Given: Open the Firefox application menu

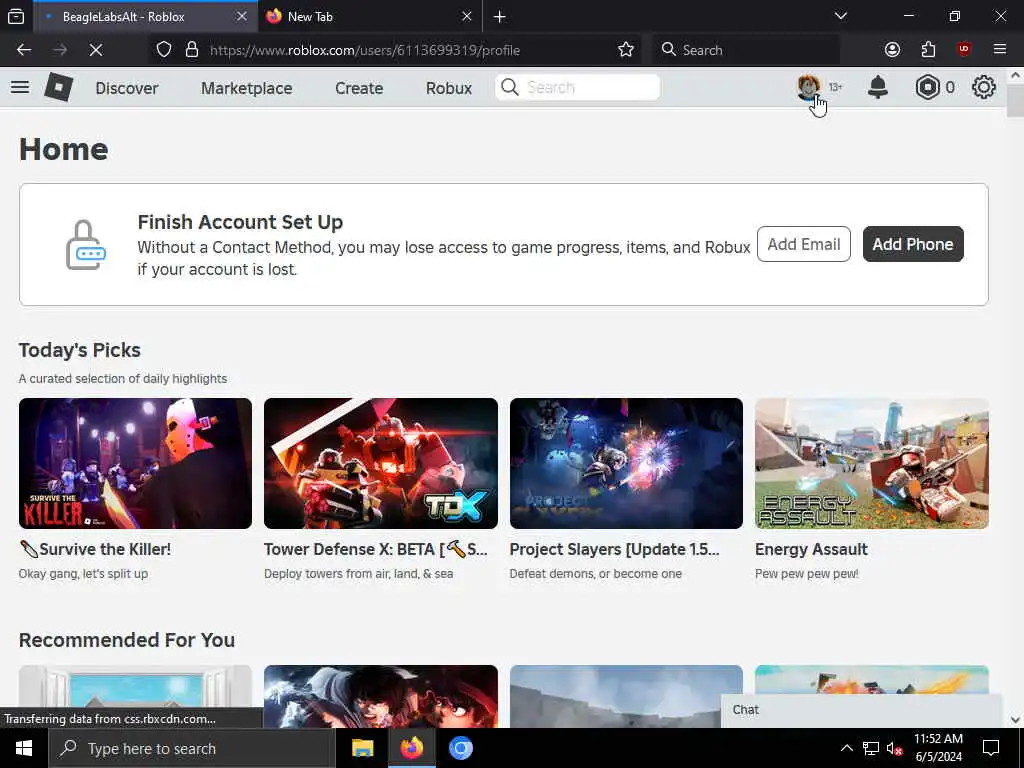Looking at the screenshot, I should [1000, 50].
